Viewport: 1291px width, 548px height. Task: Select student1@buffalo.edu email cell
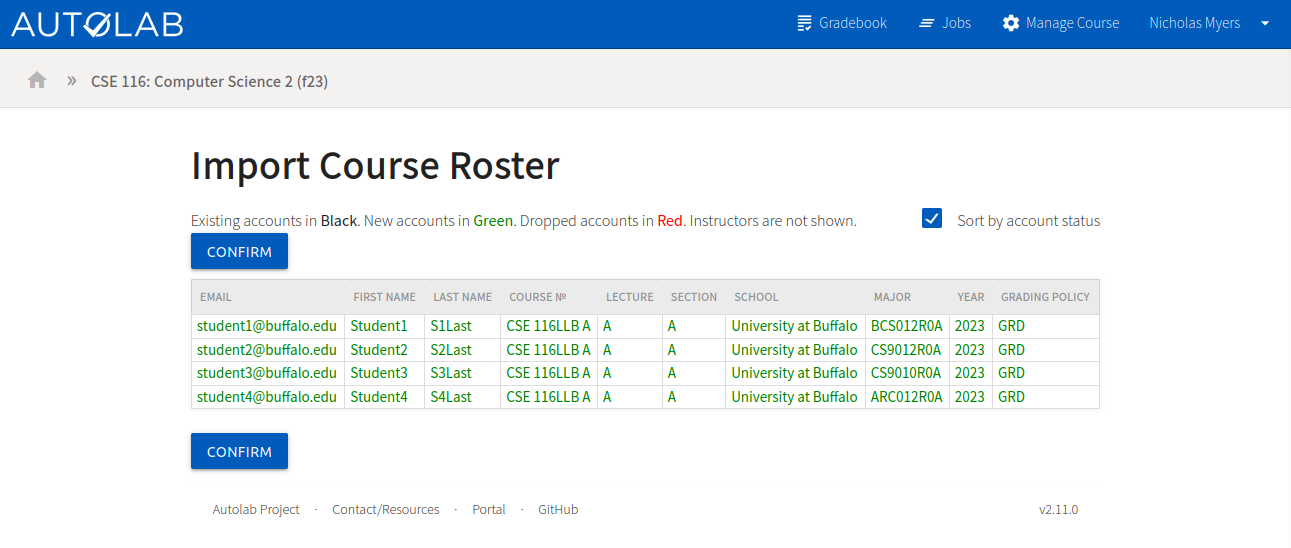pyautogui.click(x=268, y=326)
